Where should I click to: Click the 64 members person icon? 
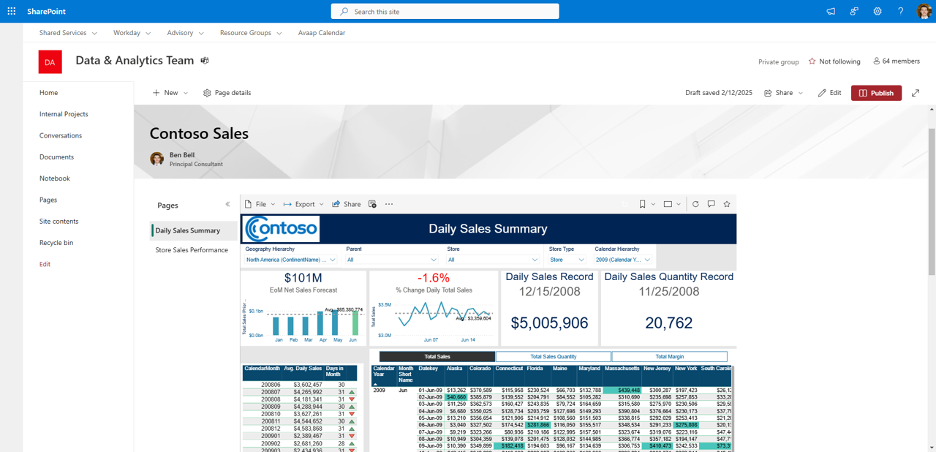click(x=877, y=61)
